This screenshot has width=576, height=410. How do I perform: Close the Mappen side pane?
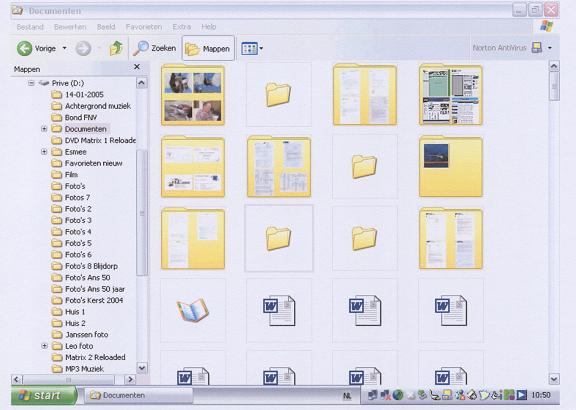(x=137, y=67)
